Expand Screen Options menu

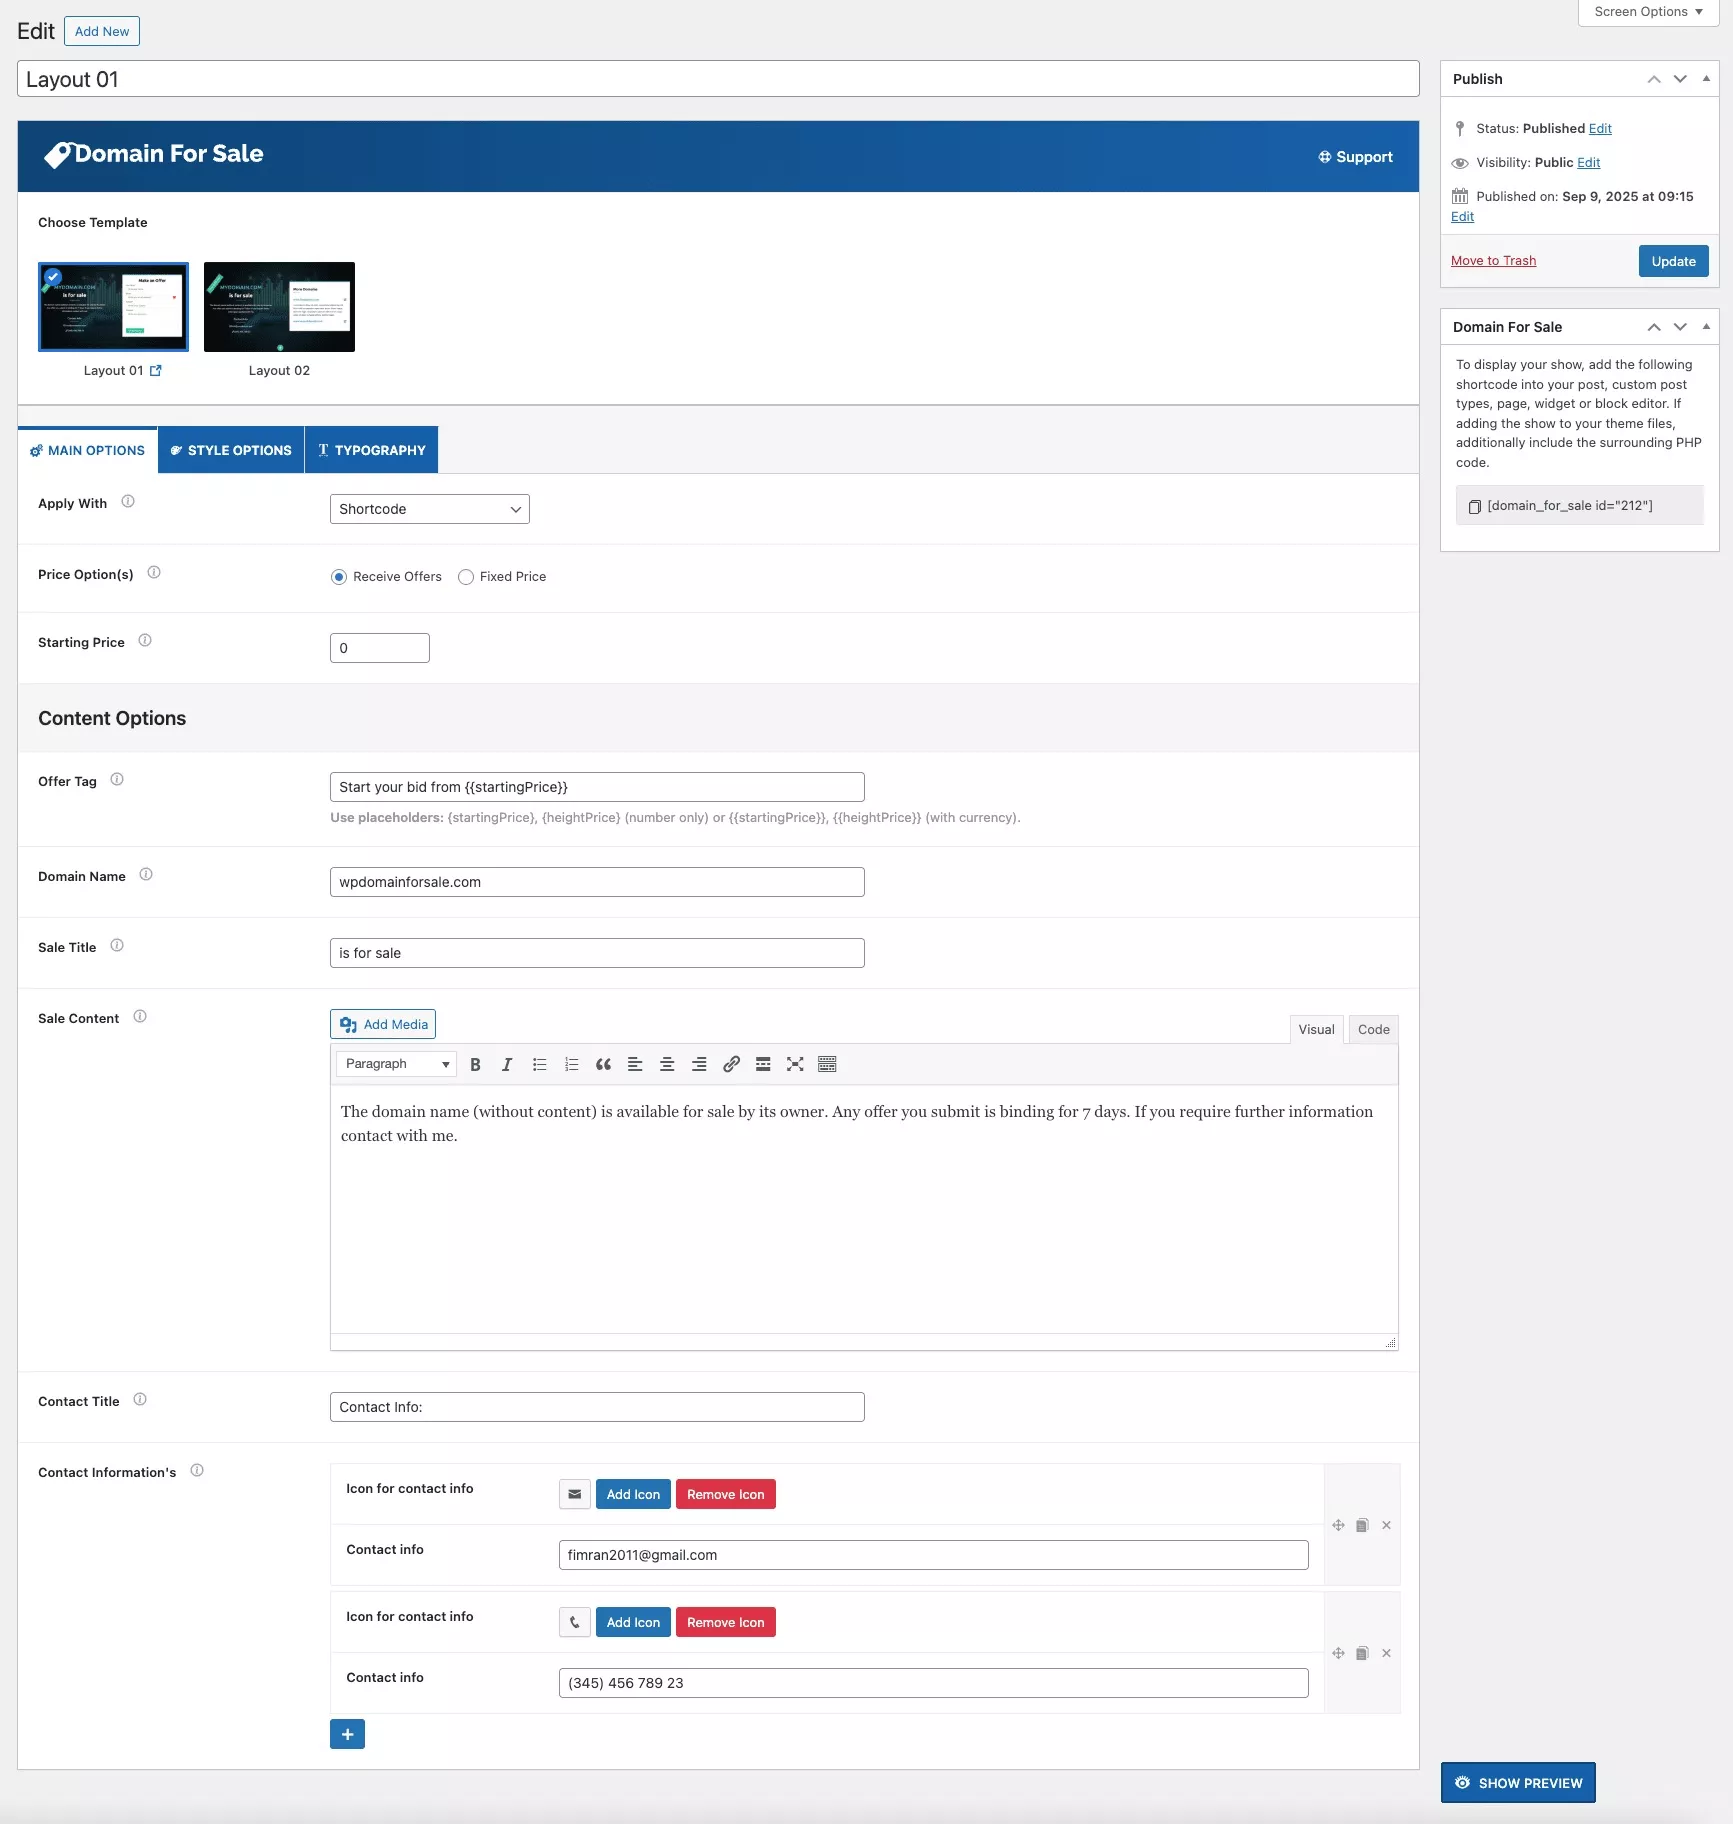coord(1647,12)
